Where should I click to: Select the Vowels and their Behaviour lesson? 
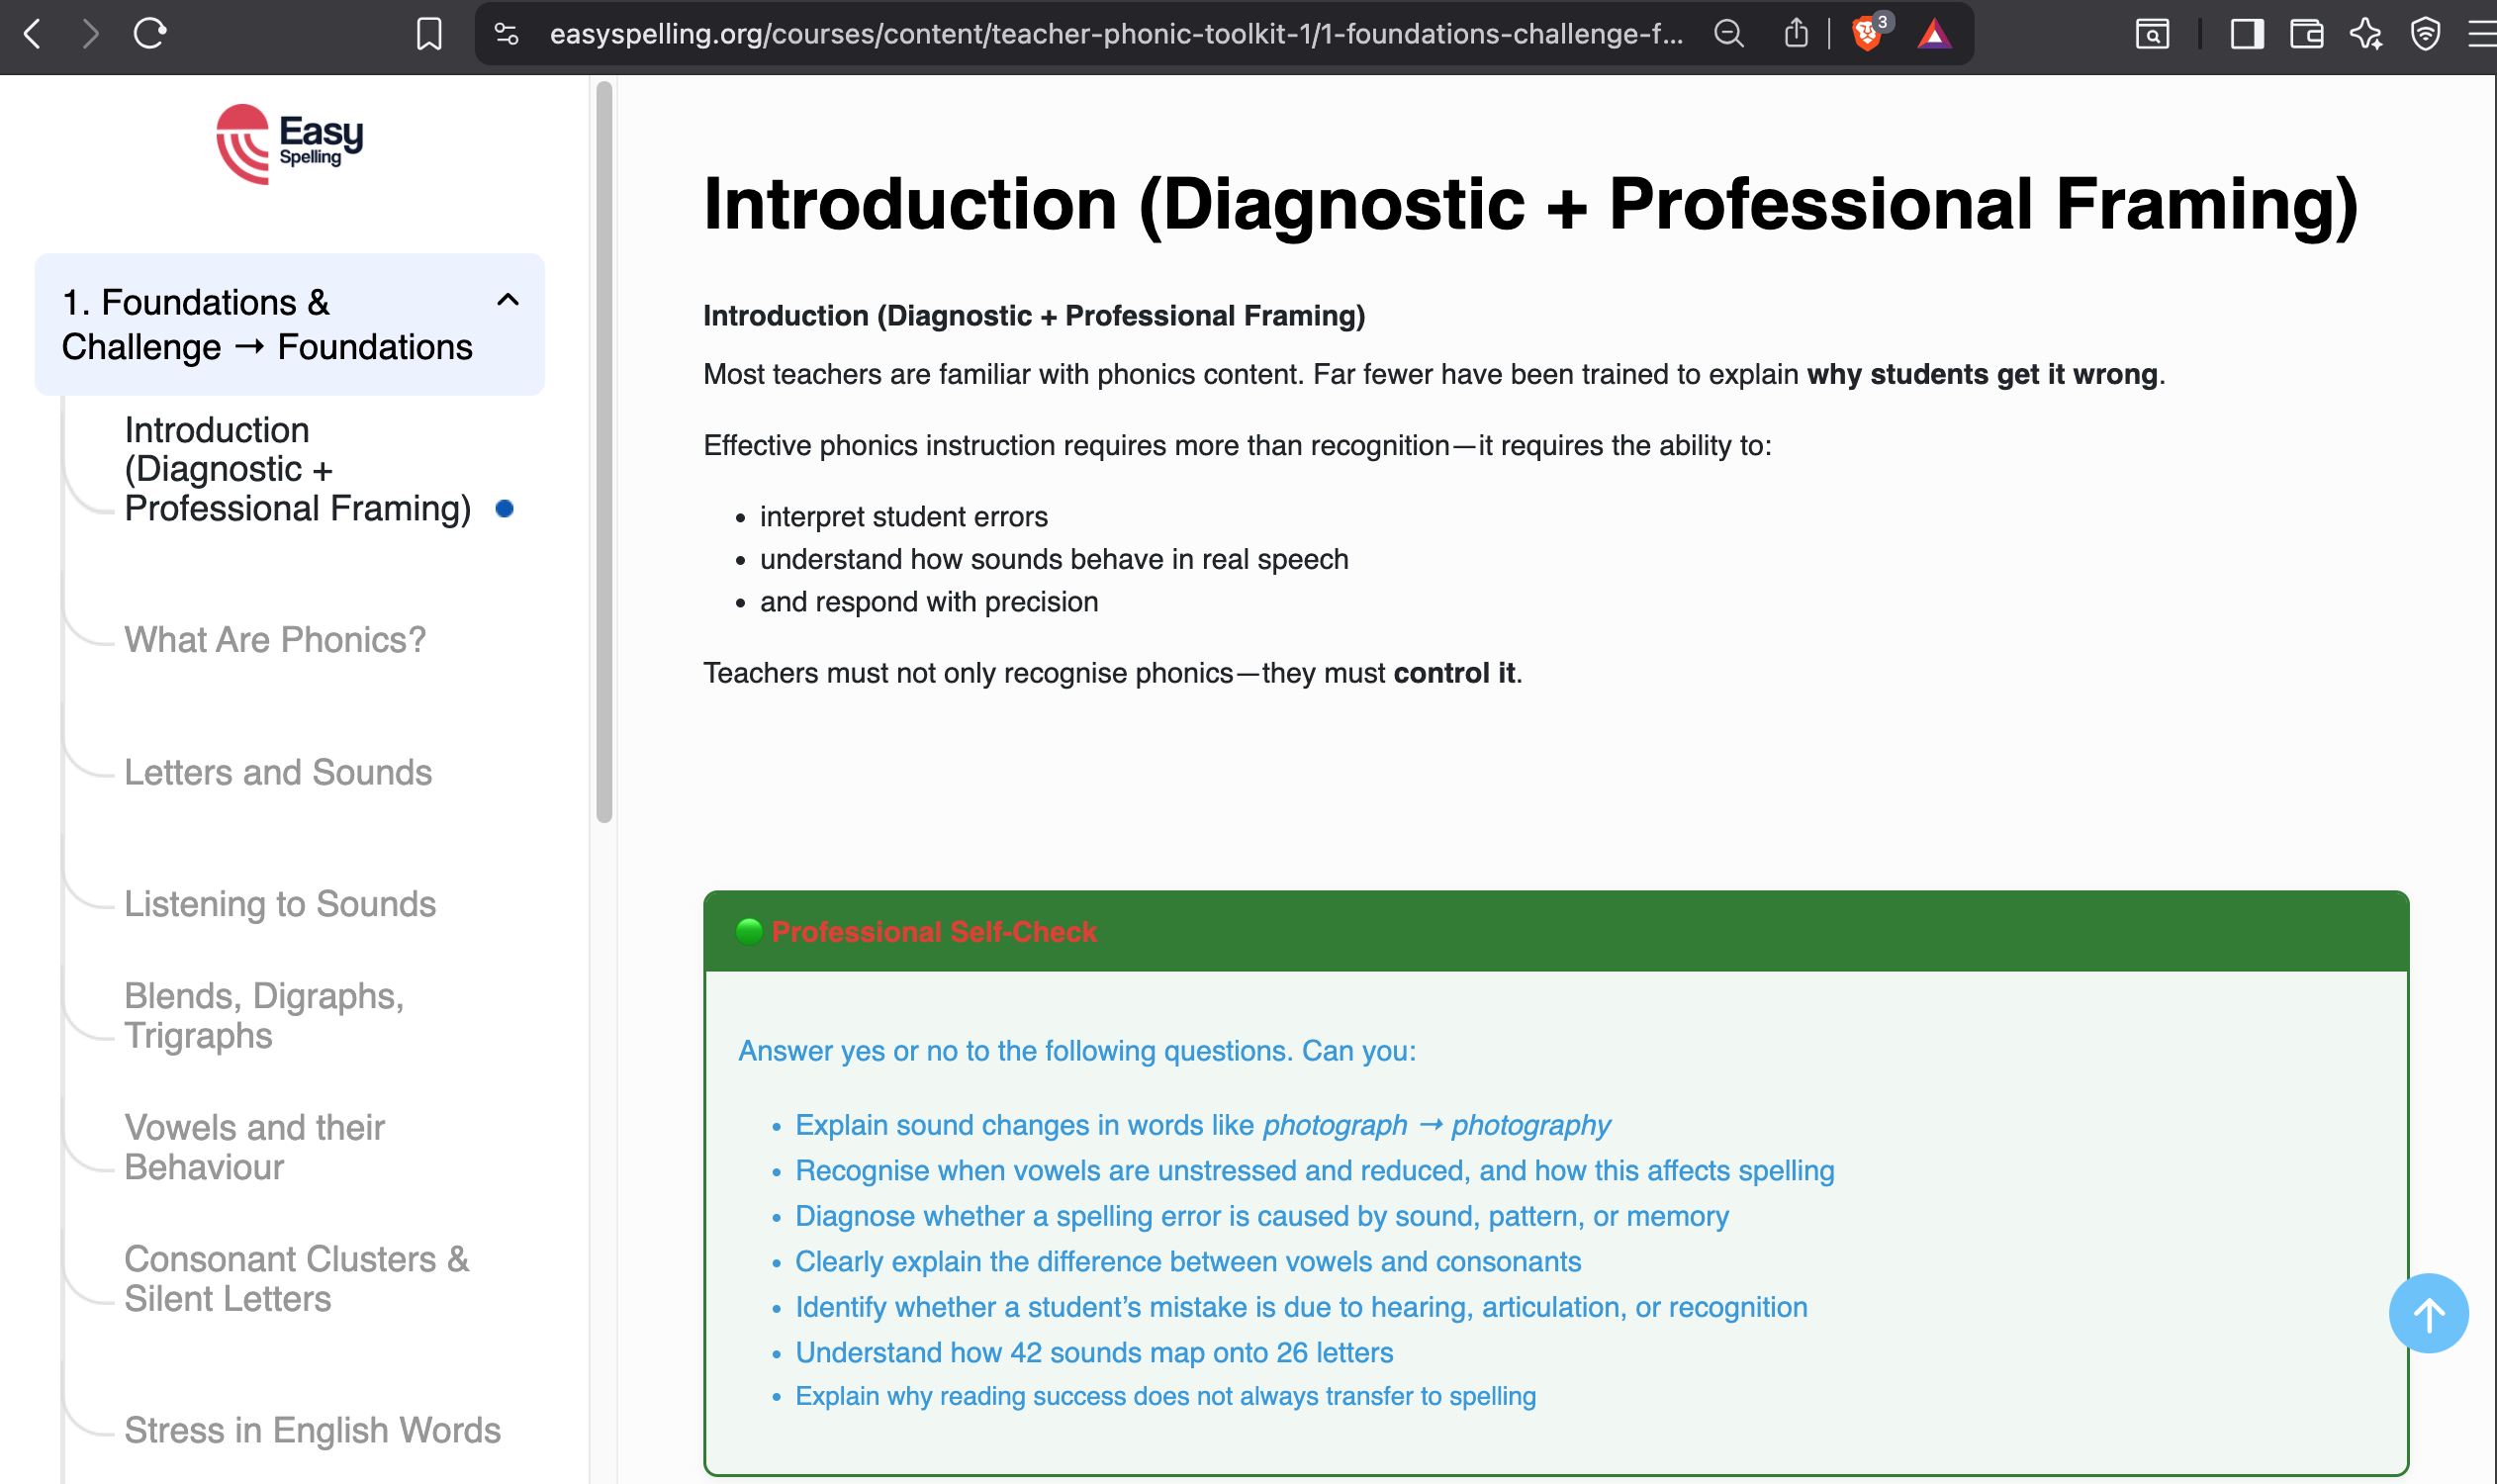tap(254, 1146)
